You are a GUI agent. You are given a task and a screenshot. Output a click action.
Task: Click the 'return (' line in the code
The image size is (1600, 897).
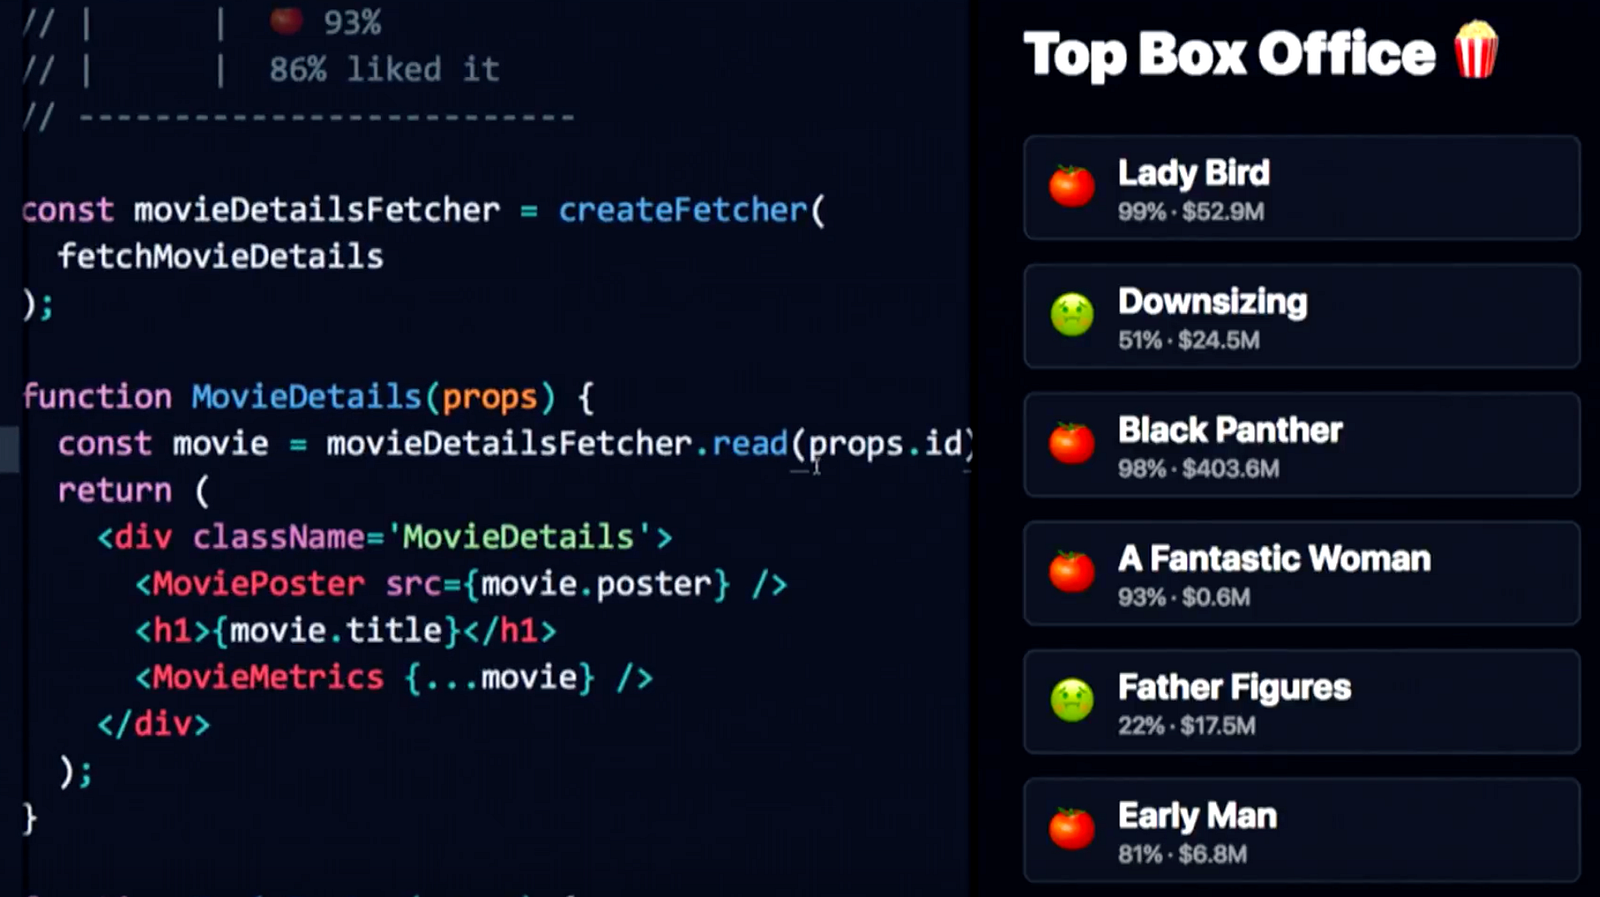pyautogui.click(x=134, y=491)
